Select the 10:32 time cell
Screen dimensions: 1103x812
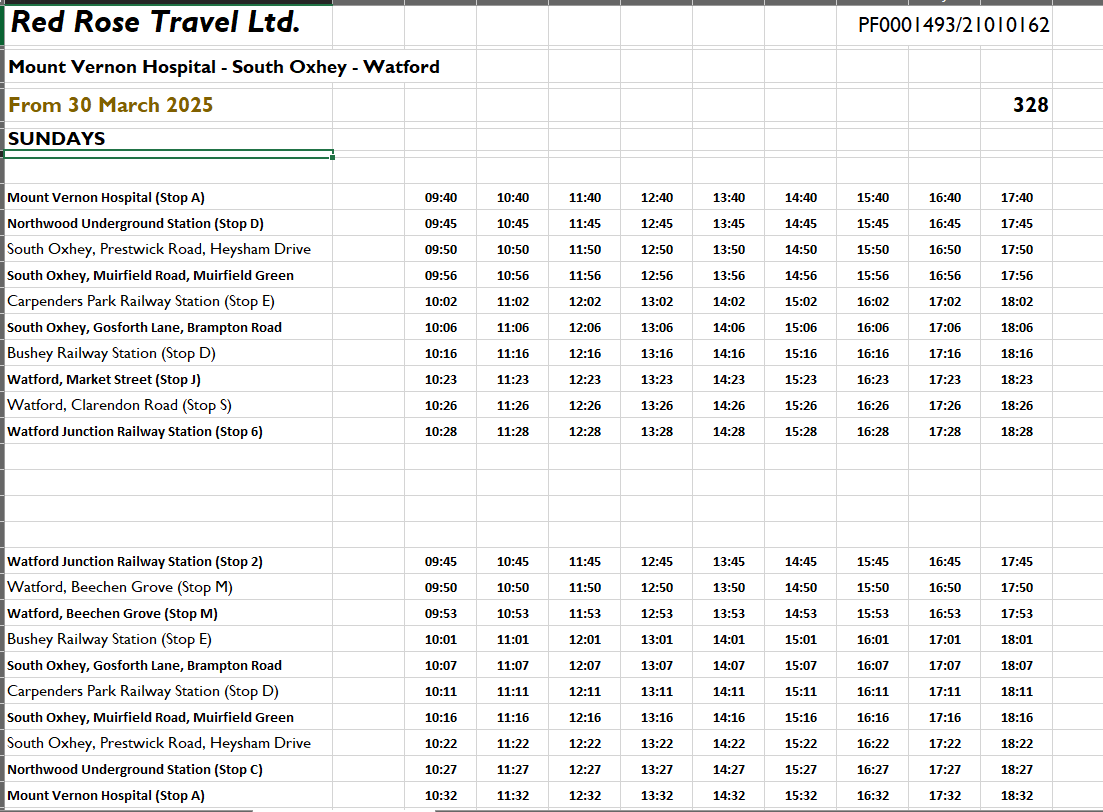point(441,796)
